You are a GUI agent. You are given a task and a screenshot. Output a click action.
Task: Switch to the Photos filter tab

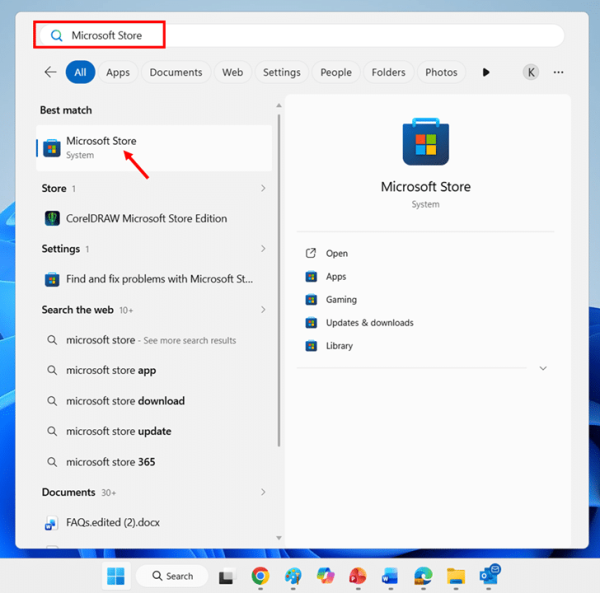pyautogui.click(x=441, y=72)
